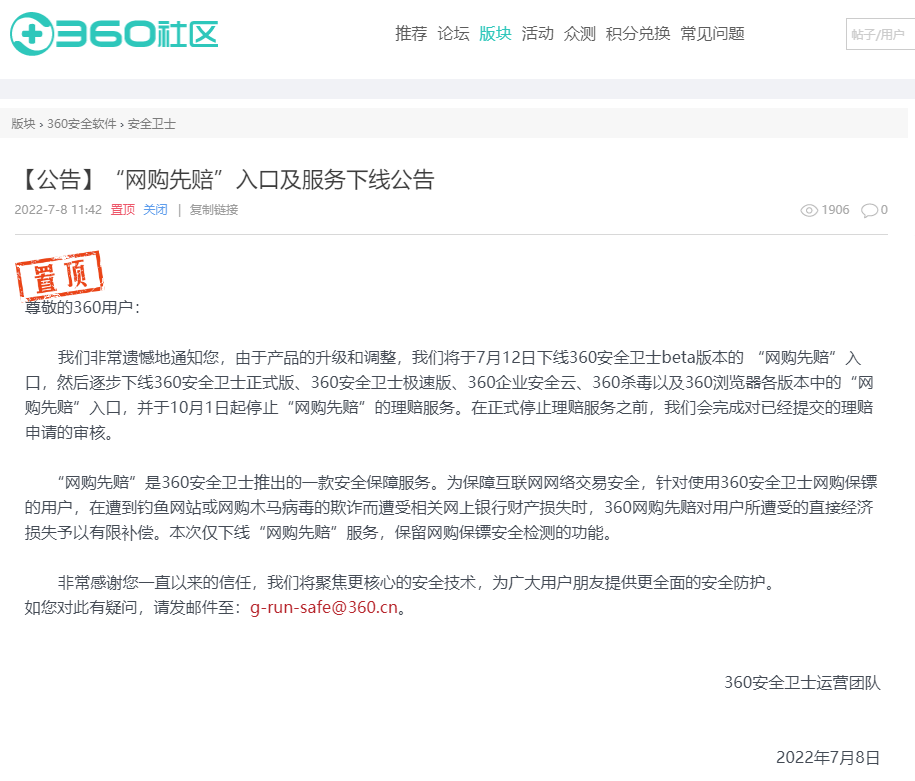Click the view count 1906
This screenshot has height=781, width=915.
[x=836, y=210]
